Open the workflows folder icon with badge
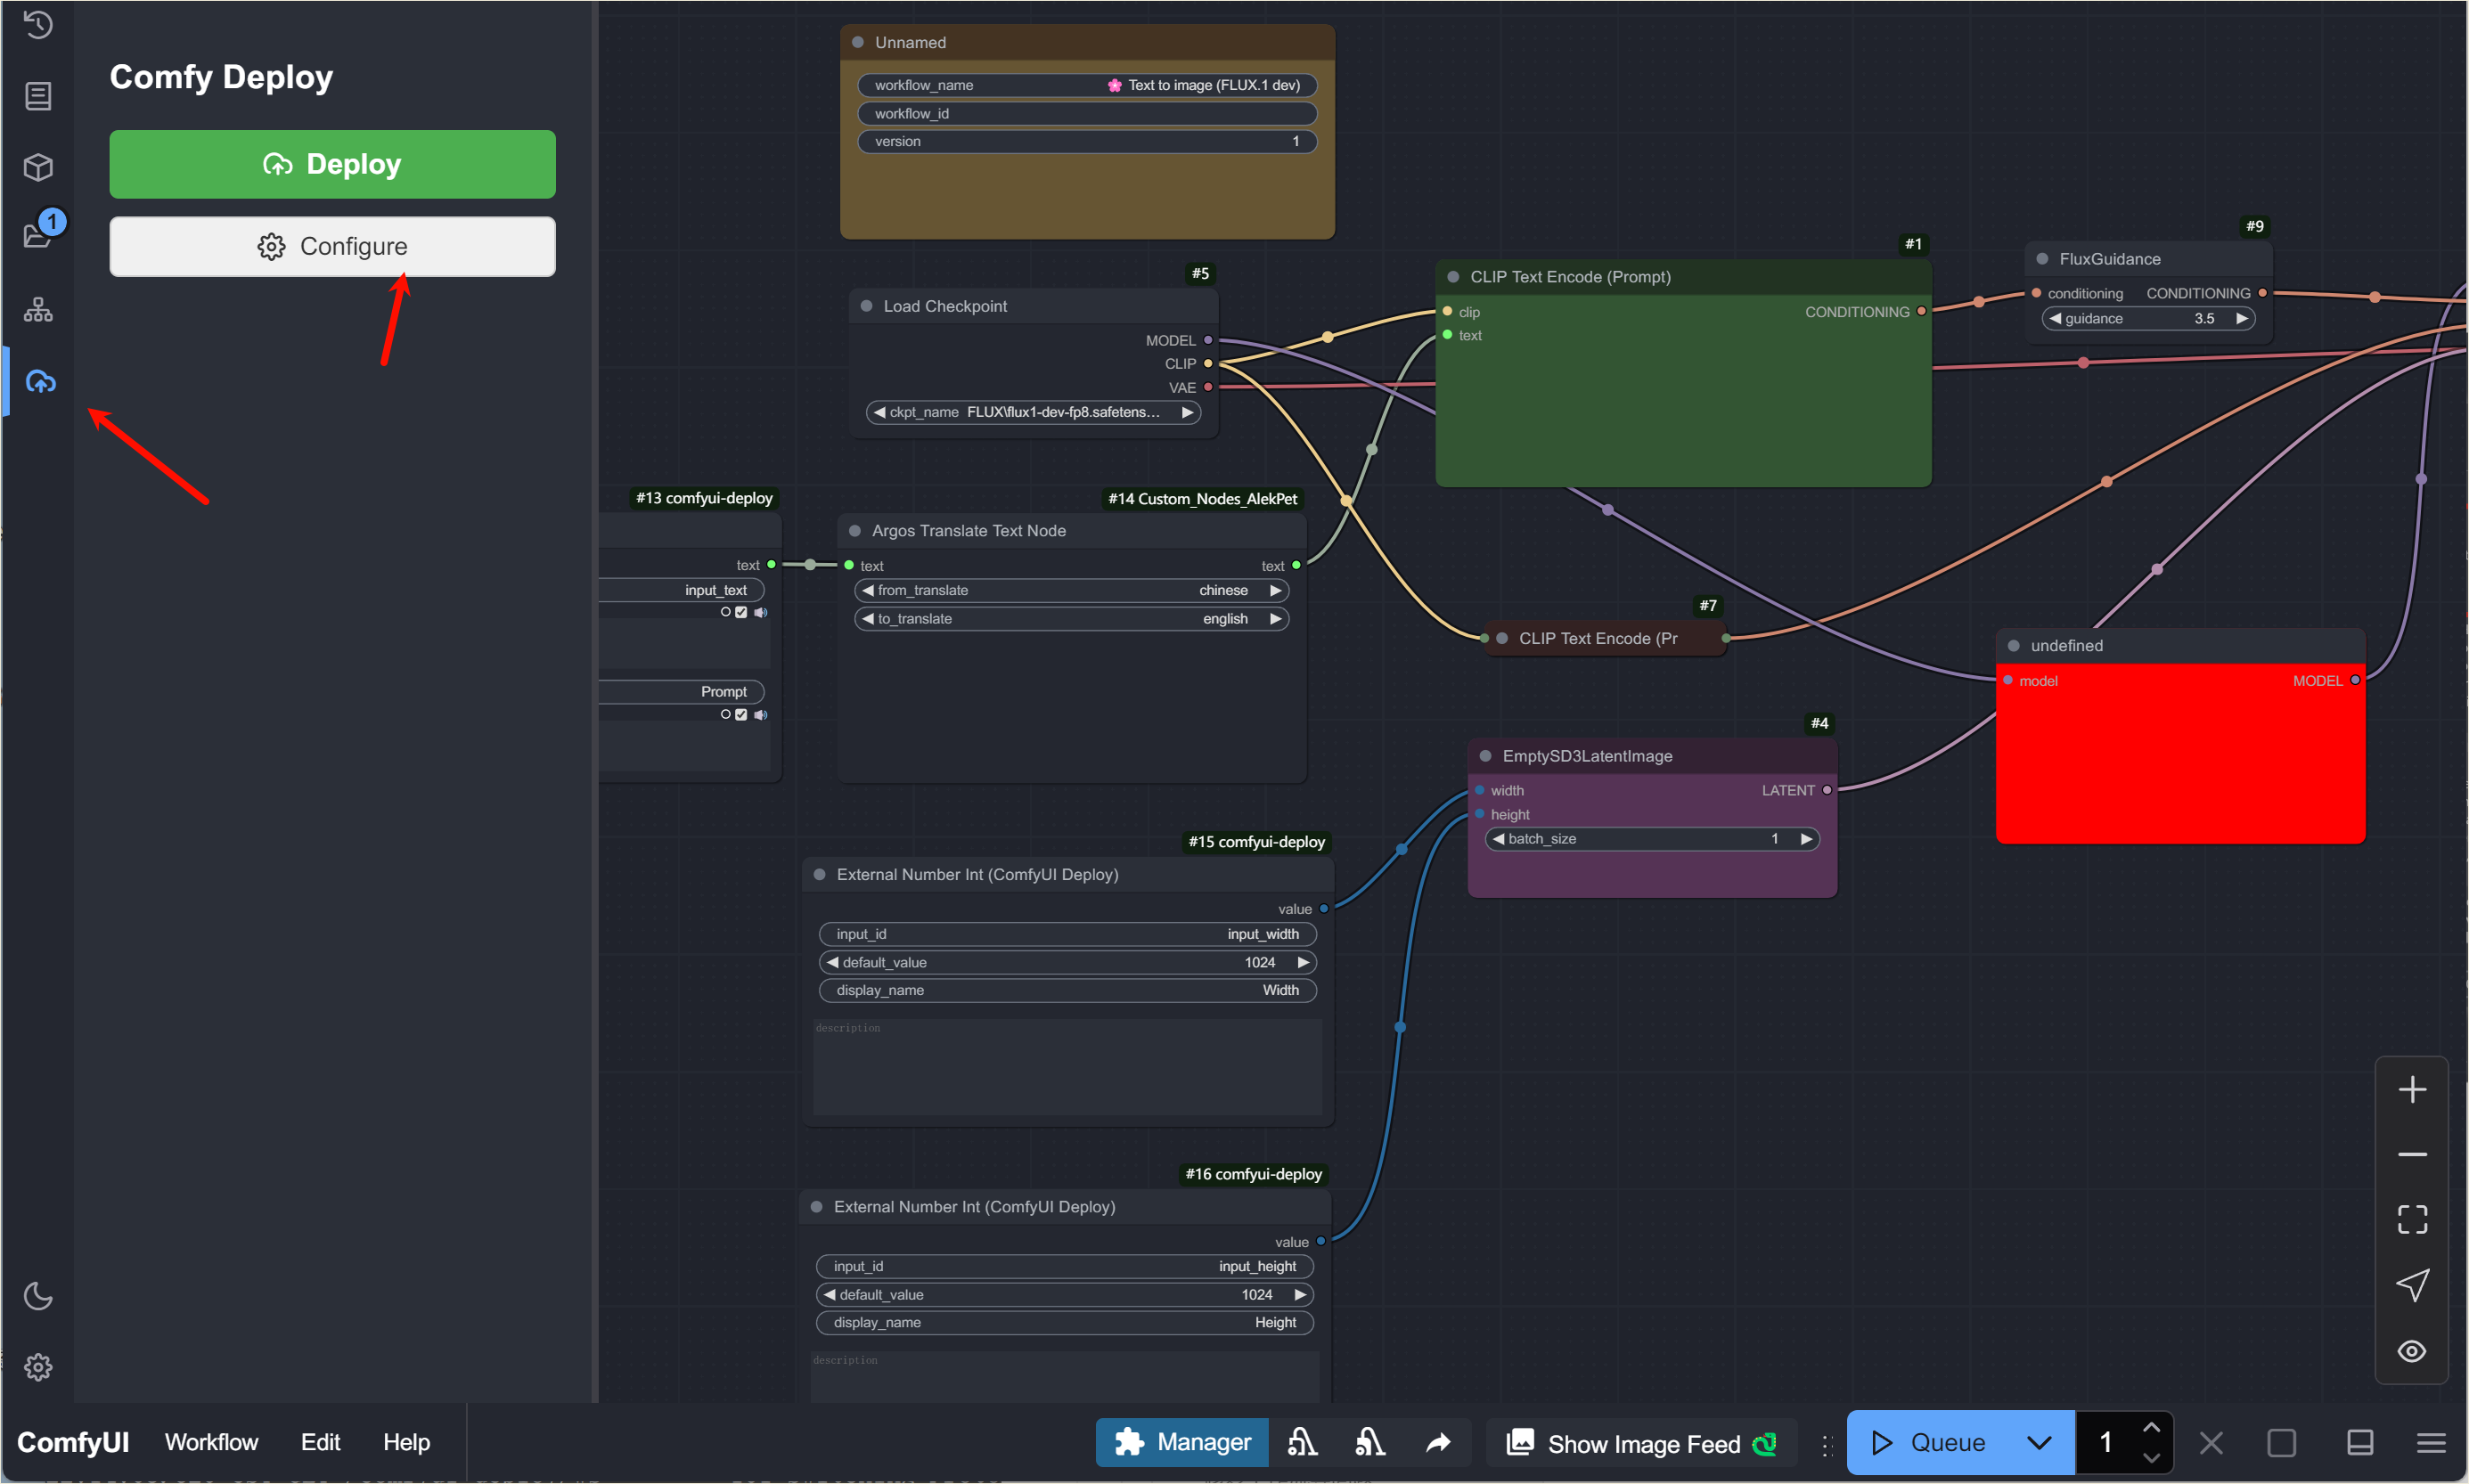 tap(38, 236)
